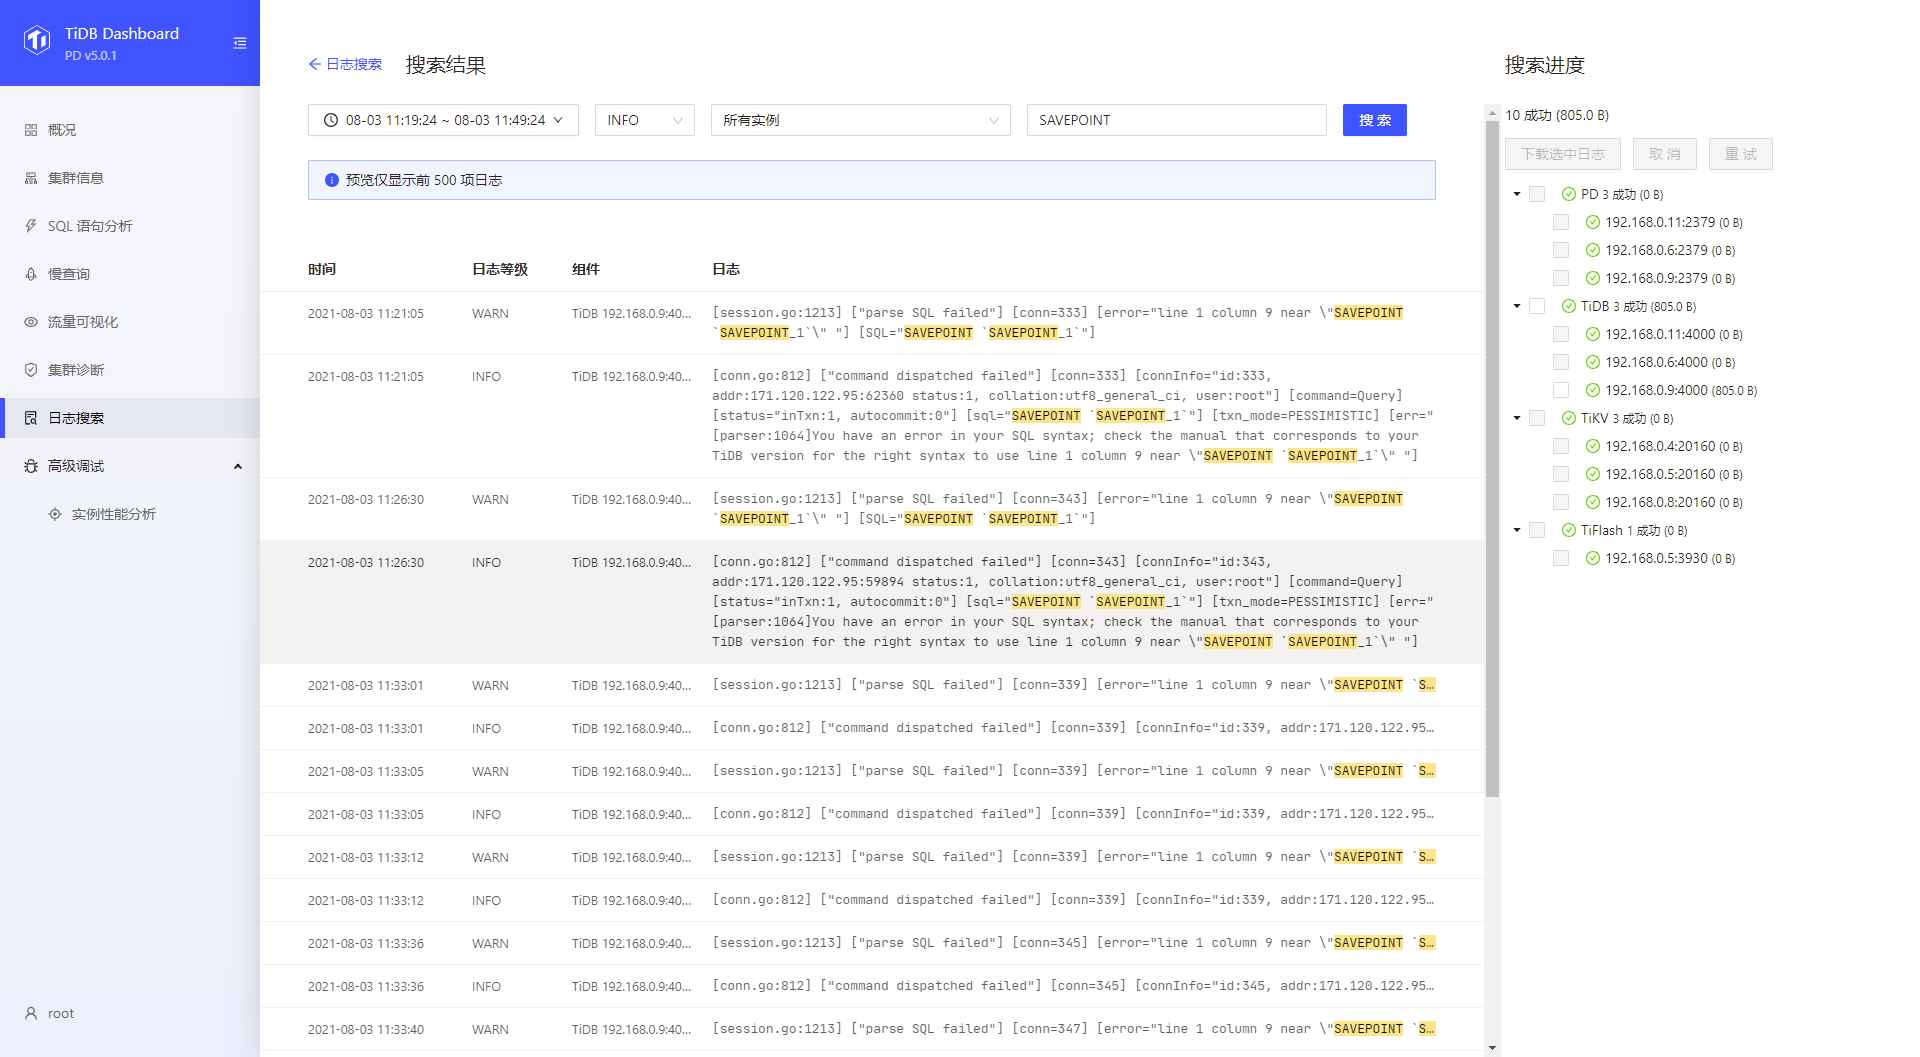
Task: Select checkbox for 192.168.0.5:3930
Action: click(1561, 558)
